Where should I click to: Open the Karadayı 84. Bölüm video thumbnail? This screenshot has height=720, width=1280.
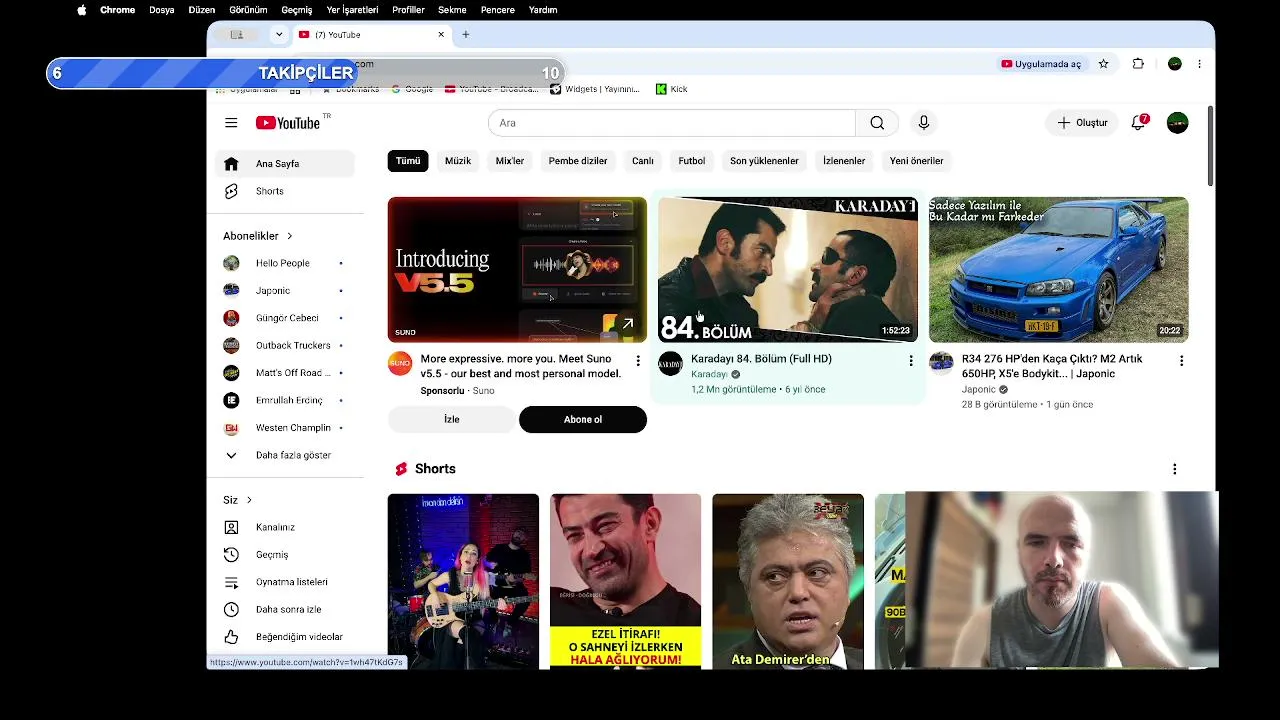point(788,270)
